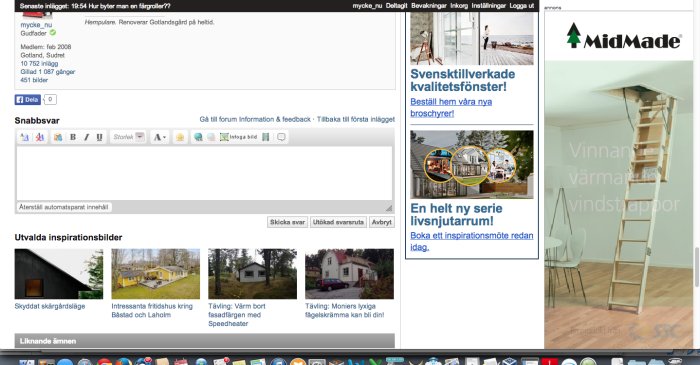The height and width of the screenshot is (365, 700).
Task: Open Intressanta fritidshus kring Båstad link
Action: coord(152,311)
